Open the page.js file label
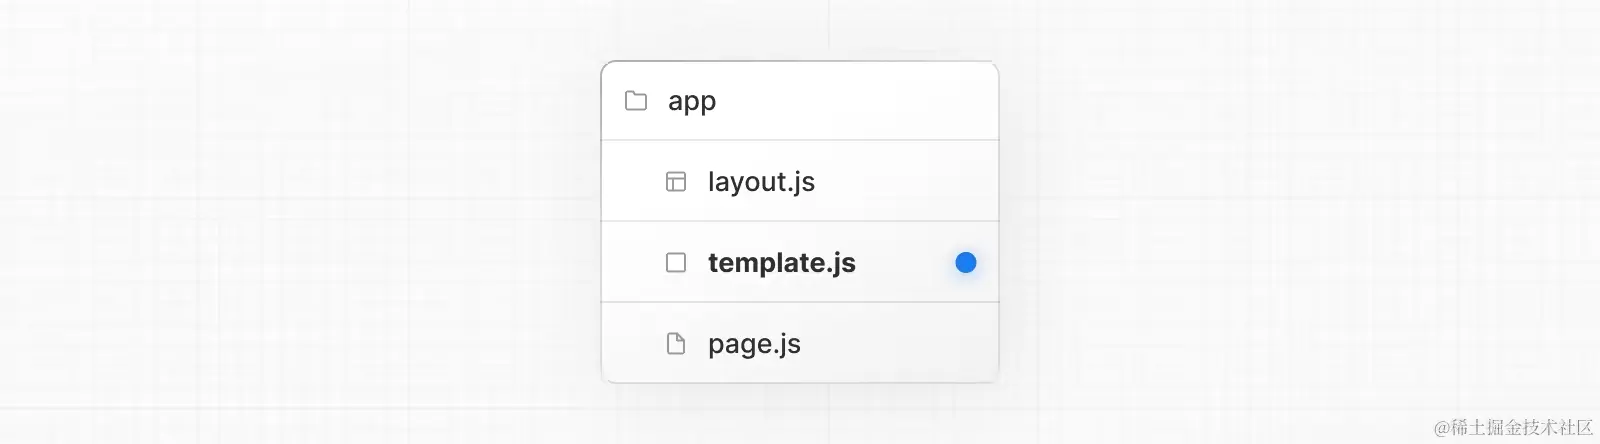1600x444 pixels. 754,344
